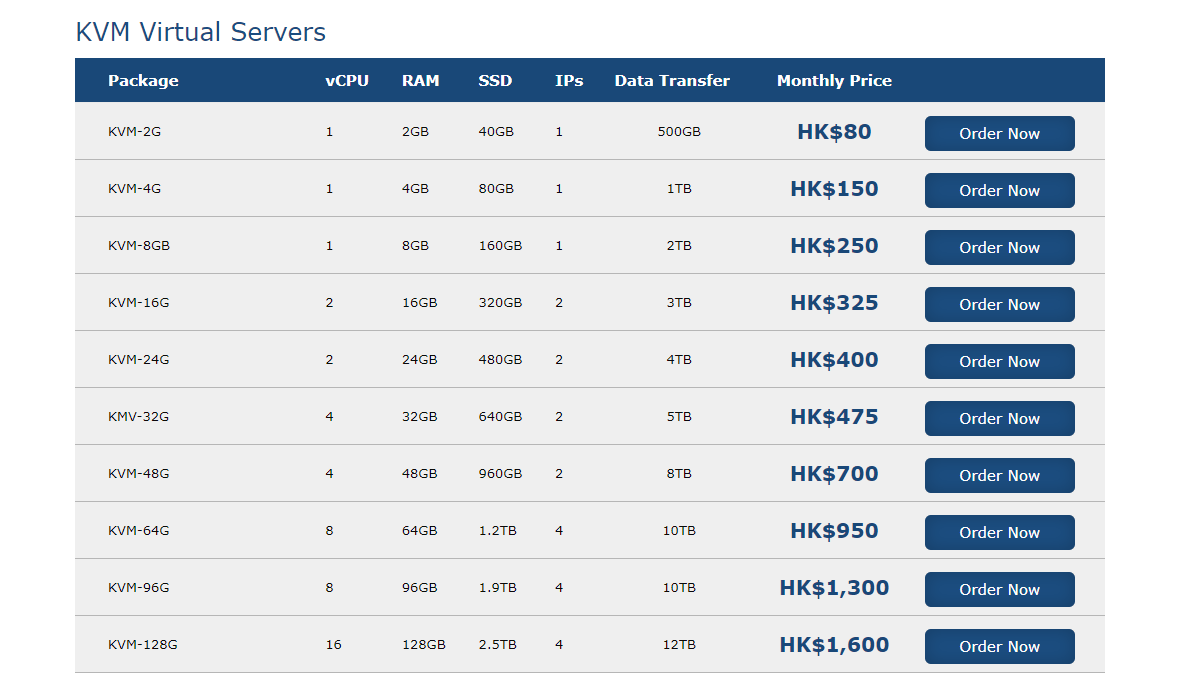Viewport: 1180px width, 690px height.
Task: Click the 320GB SSD value
Action: pyautogui.click(x=500, y=302)
